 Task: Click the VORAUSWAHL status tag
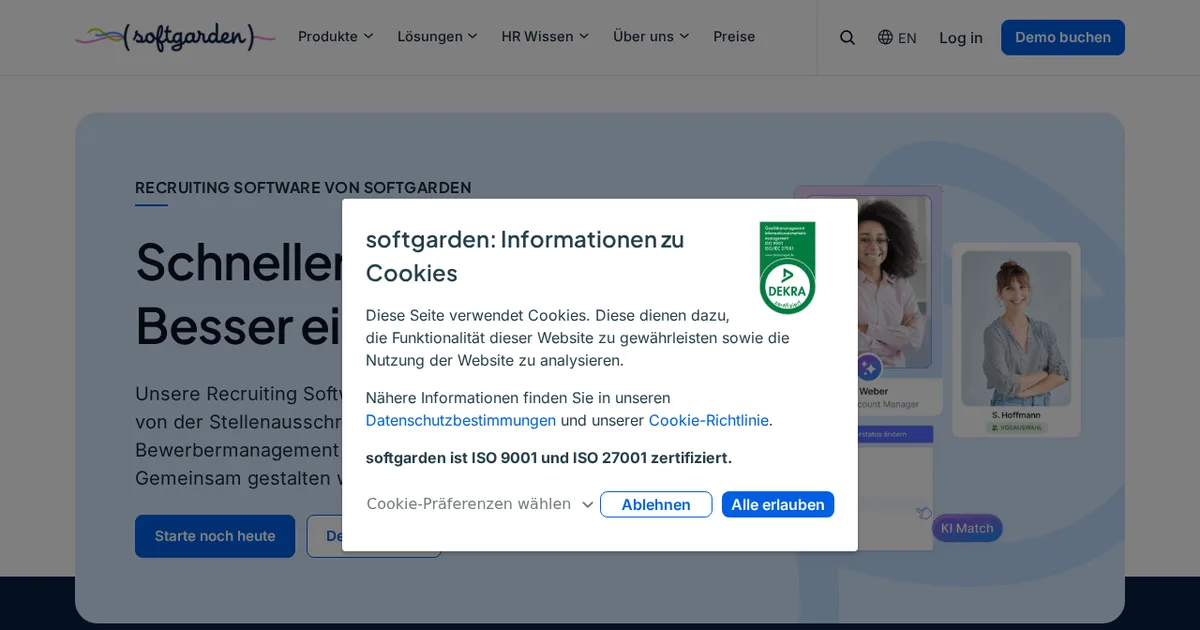point(1016,427)
